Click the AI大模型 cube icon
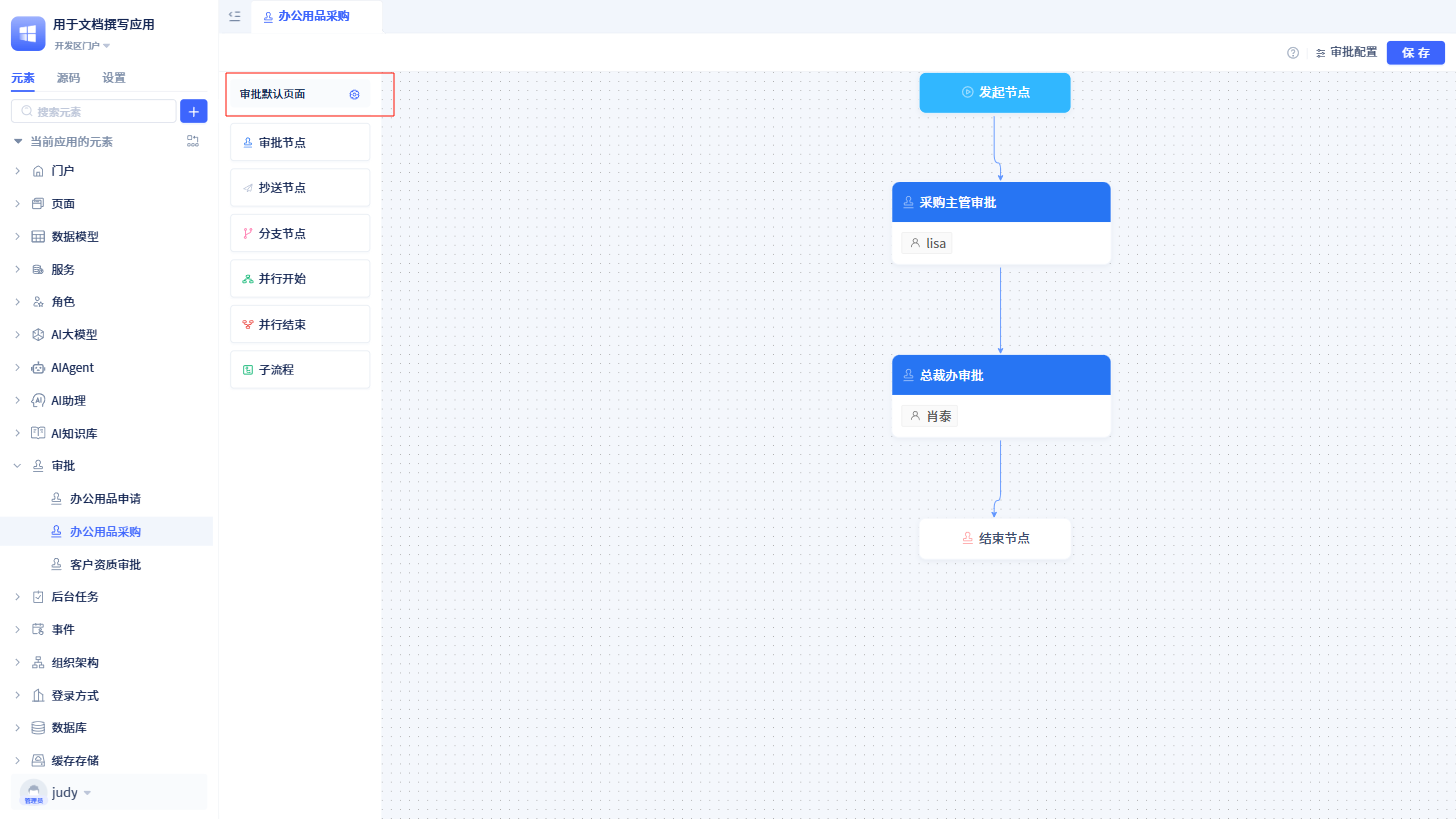This screenshot has height=819, width=1456. tap(38, 335)
